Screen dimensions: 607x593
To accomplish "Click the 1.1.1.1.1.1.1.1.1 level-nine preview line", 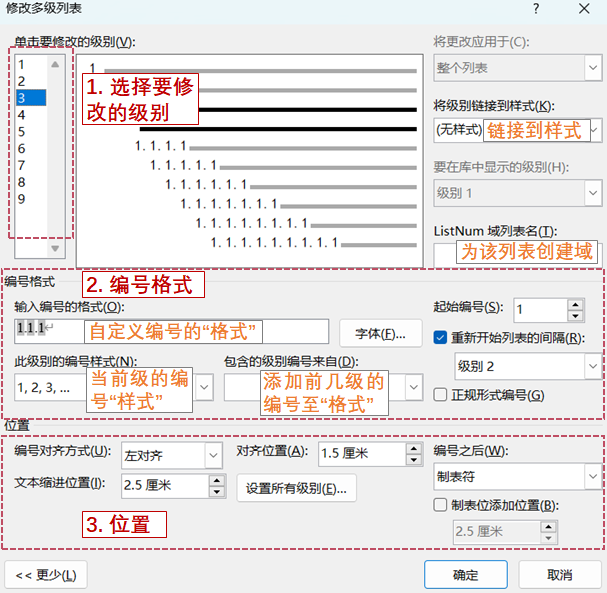I will 314,243.
